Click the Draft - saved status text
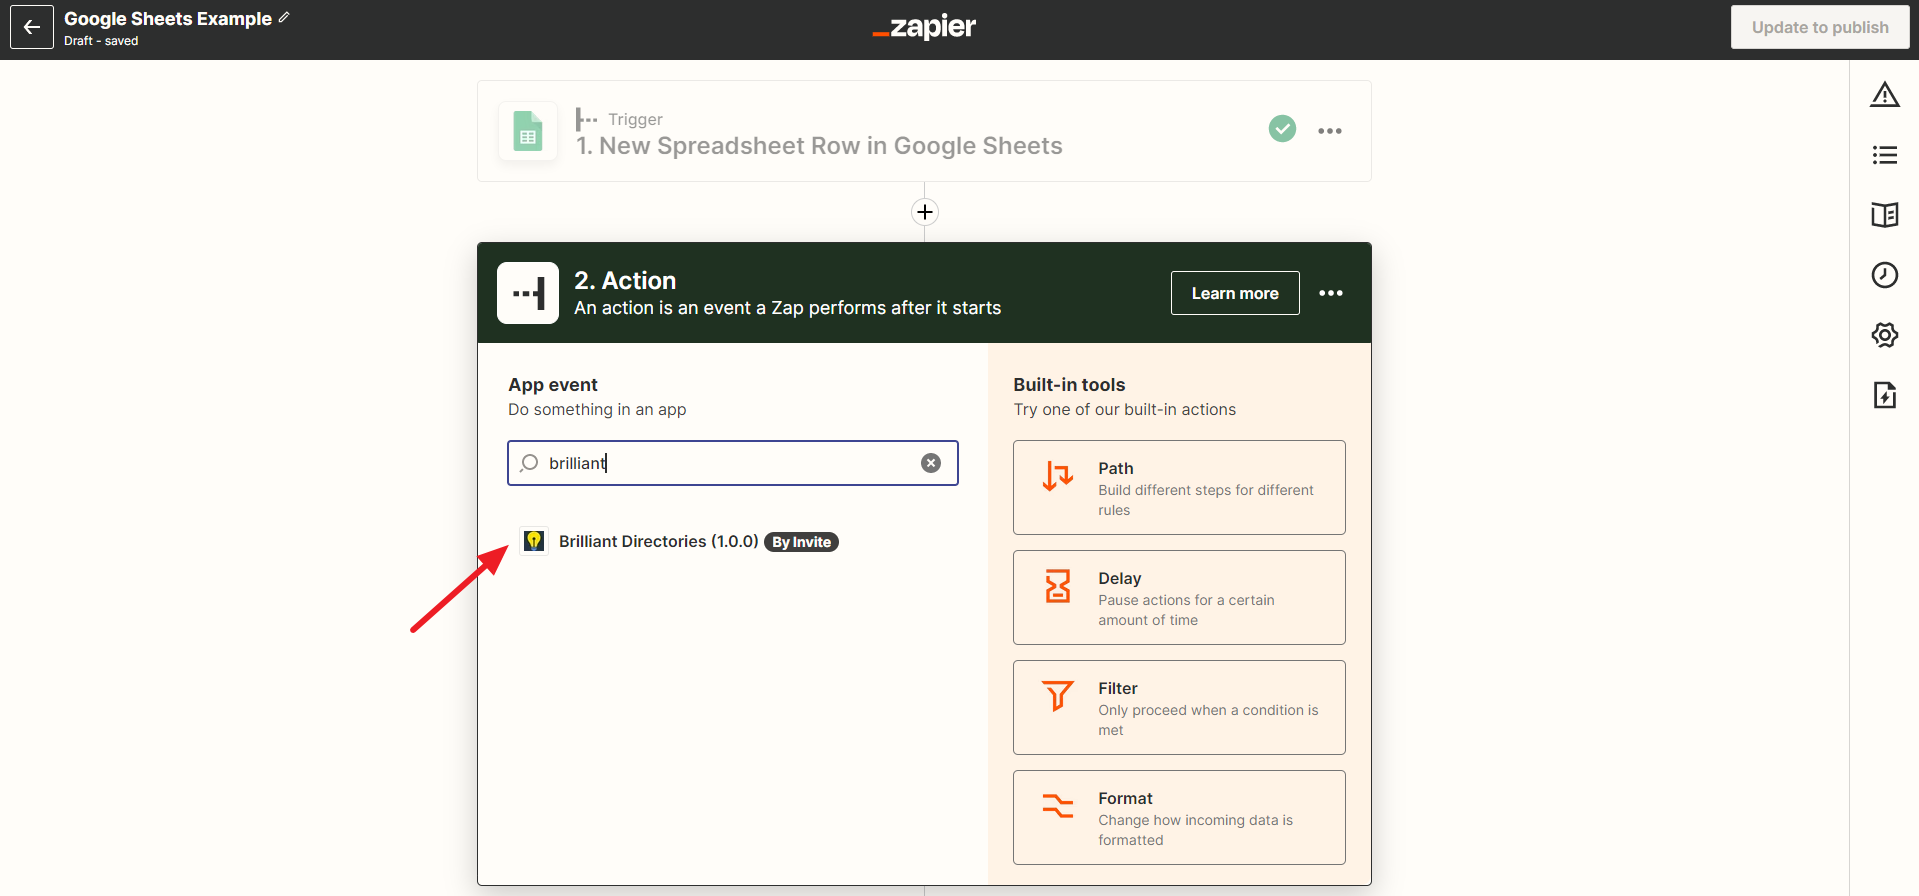 coord(101,41)
